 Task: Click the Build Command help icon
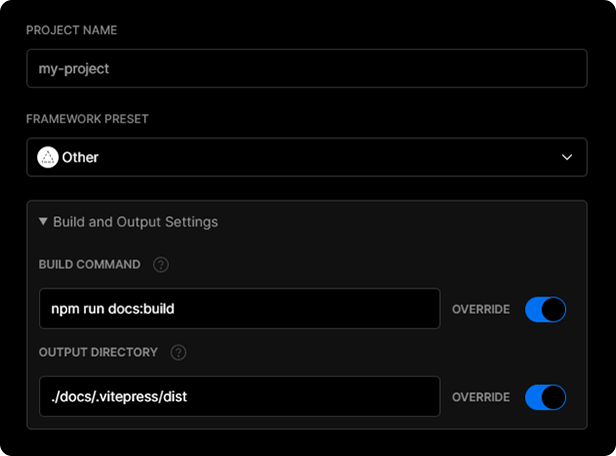pyautogui.click(x=161, y=265)
